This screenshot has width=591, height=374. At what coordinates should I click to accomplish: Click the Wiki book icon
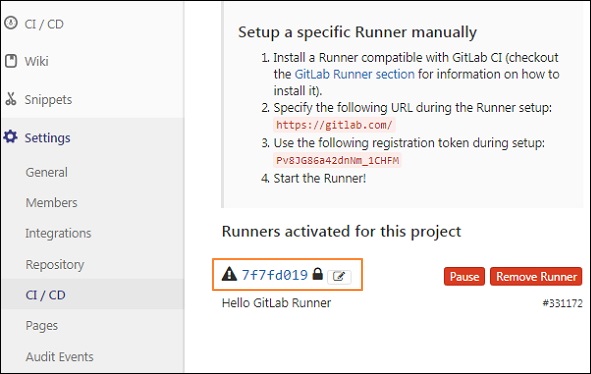pos(11,61)
